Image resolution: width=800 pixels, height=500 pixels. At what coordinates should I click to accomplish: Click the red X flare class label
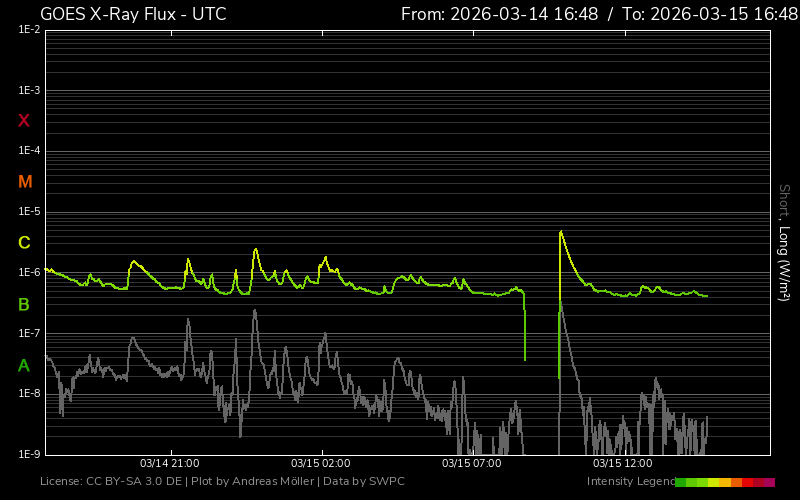[24, 121]
